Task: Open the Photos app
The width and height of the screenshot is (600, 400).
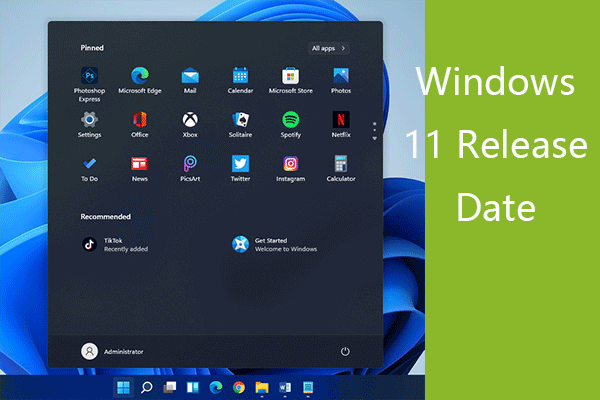Action: point(341,80)
